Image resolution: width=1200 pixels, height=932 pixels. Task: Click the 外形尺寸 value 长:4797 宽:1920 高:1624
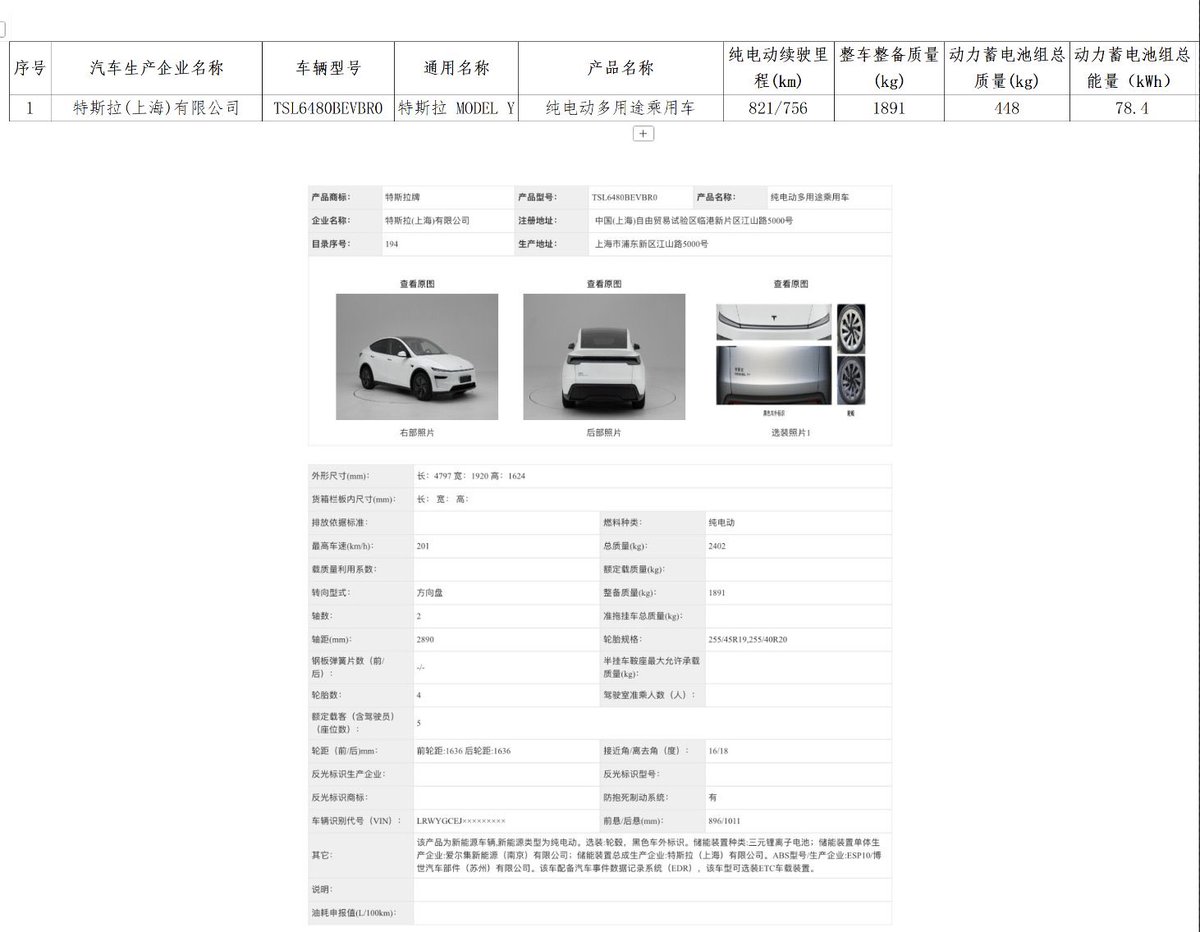click(471, 476)
